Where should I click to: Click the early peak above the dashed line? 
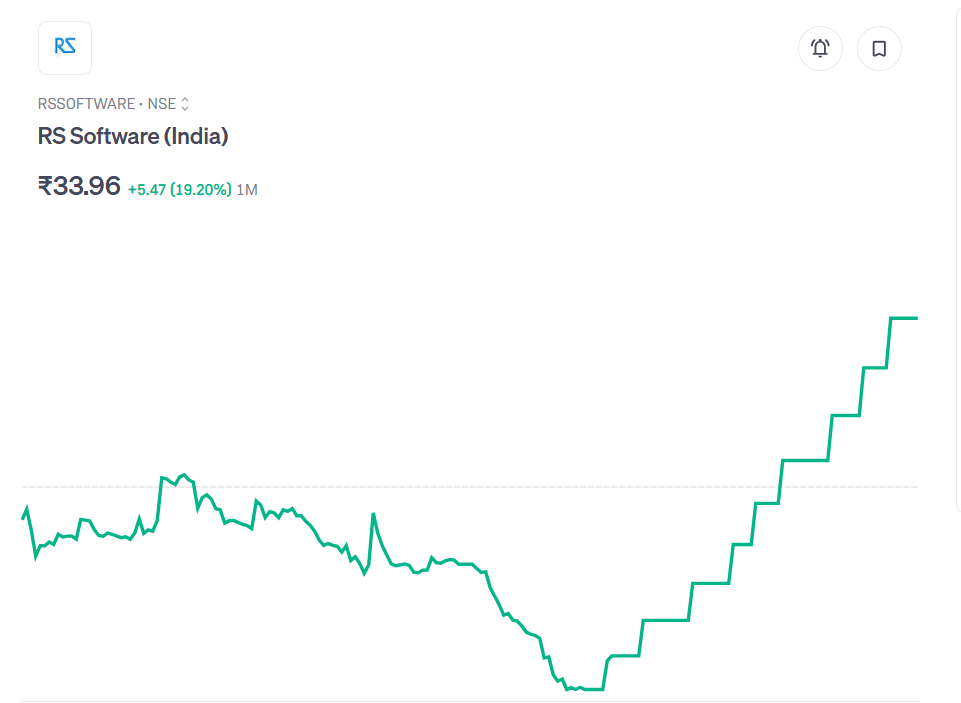183,474
